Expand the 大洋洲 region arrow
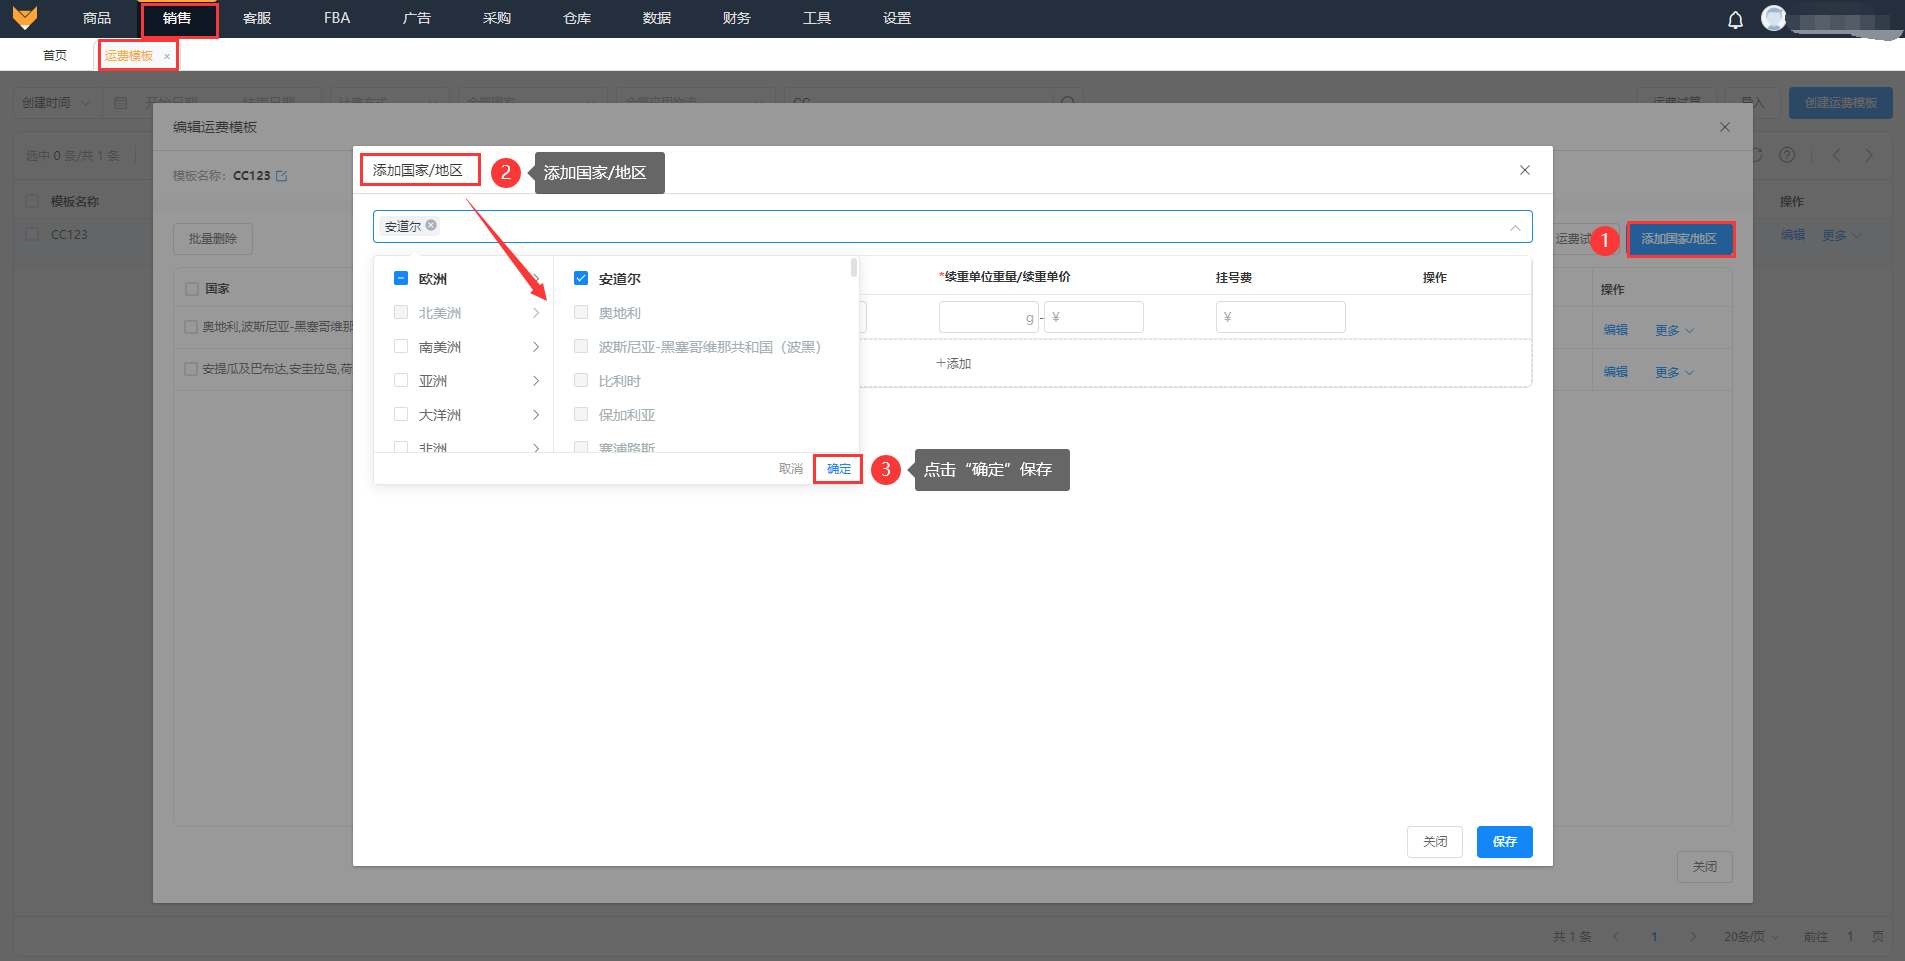1905x961 pixels. pos(536,415)
